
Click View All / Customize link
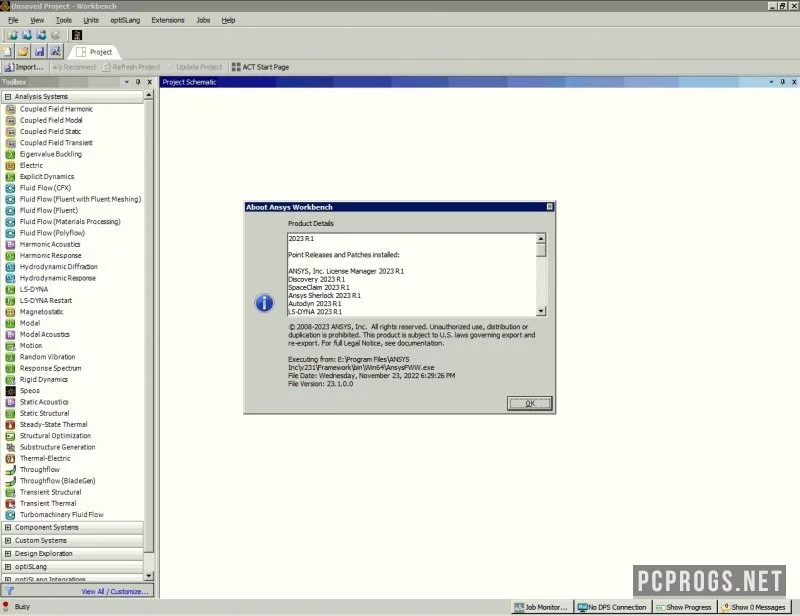[115, 592]
